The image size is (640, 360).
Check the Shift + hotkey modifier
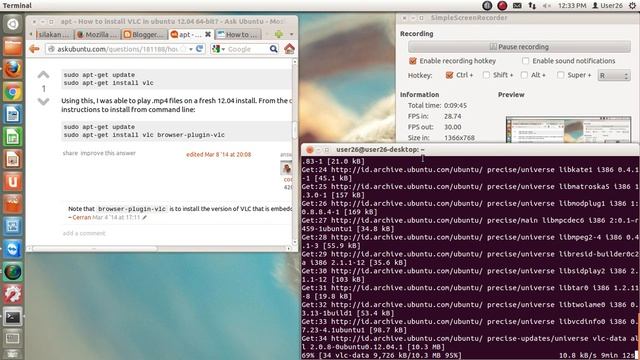[x=486, y=75]
